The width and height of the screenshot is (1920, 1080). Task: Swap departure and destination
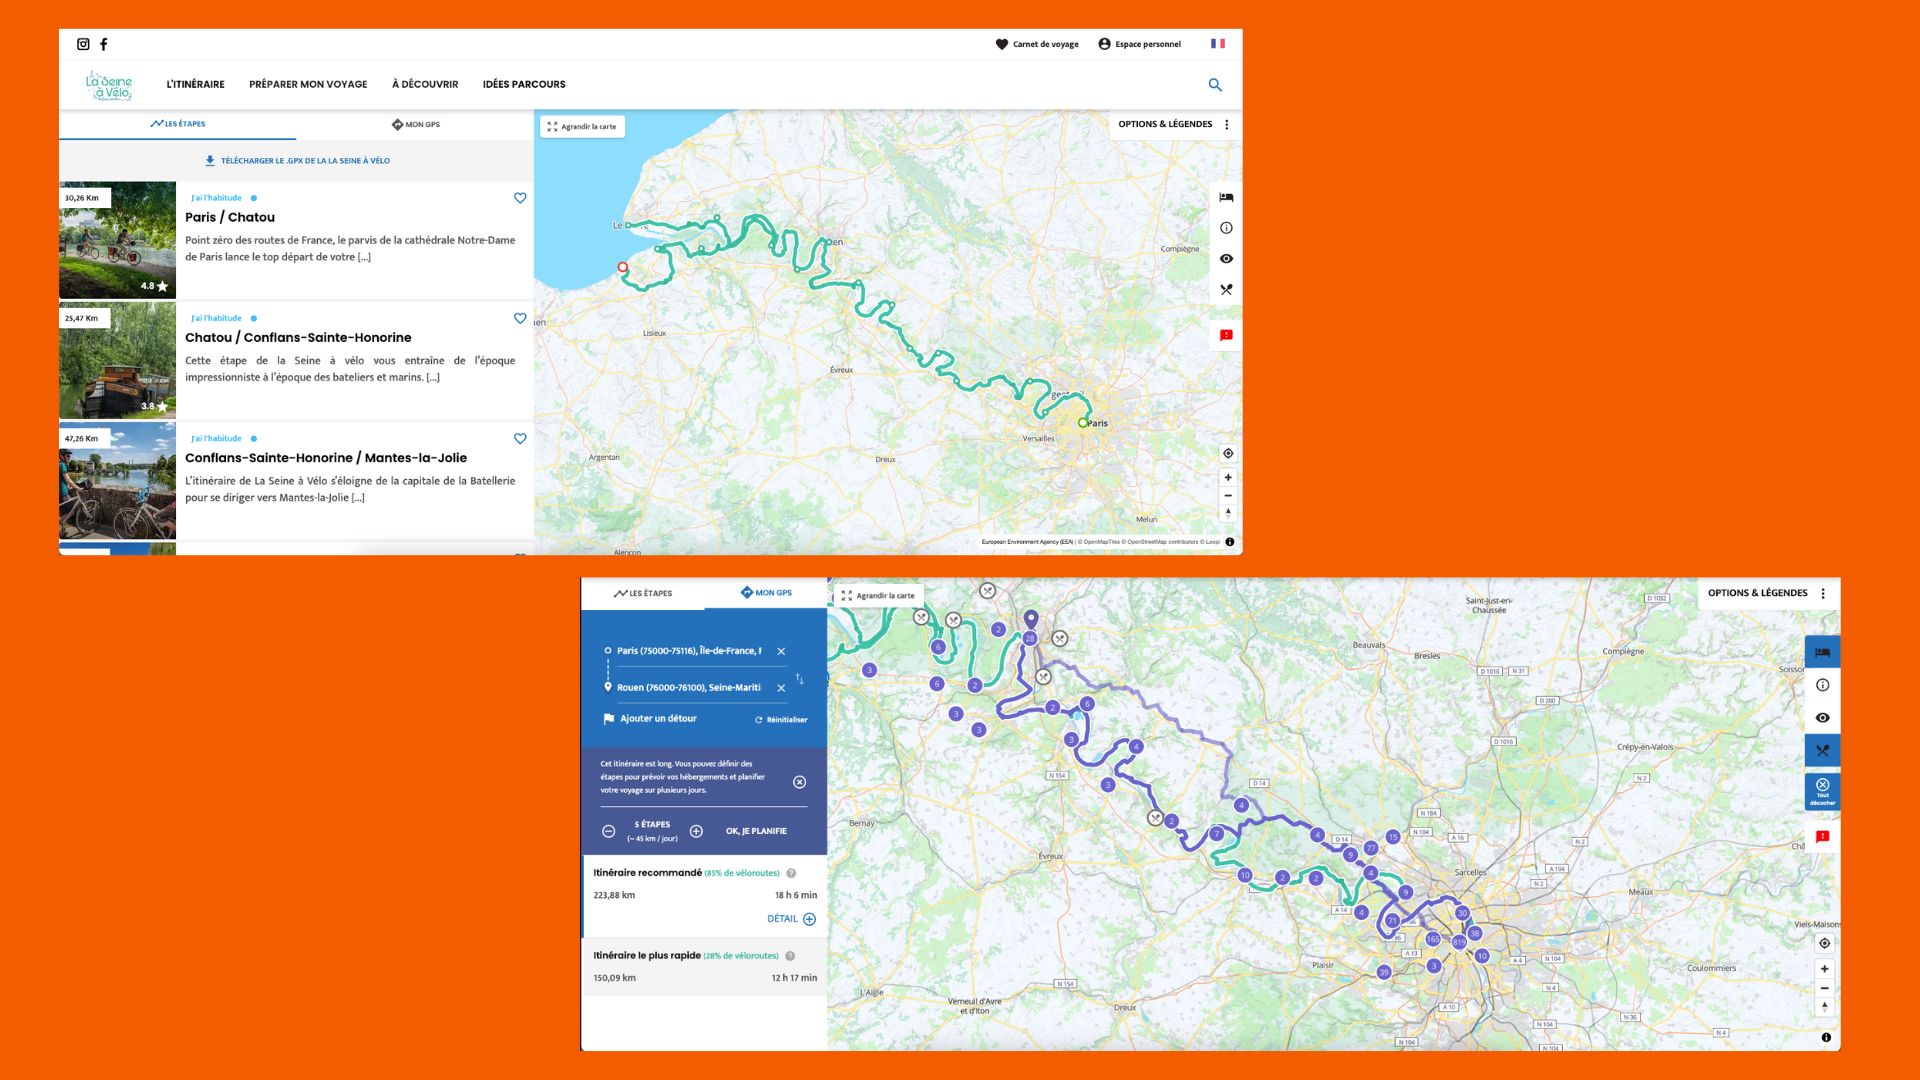point(800,680)
